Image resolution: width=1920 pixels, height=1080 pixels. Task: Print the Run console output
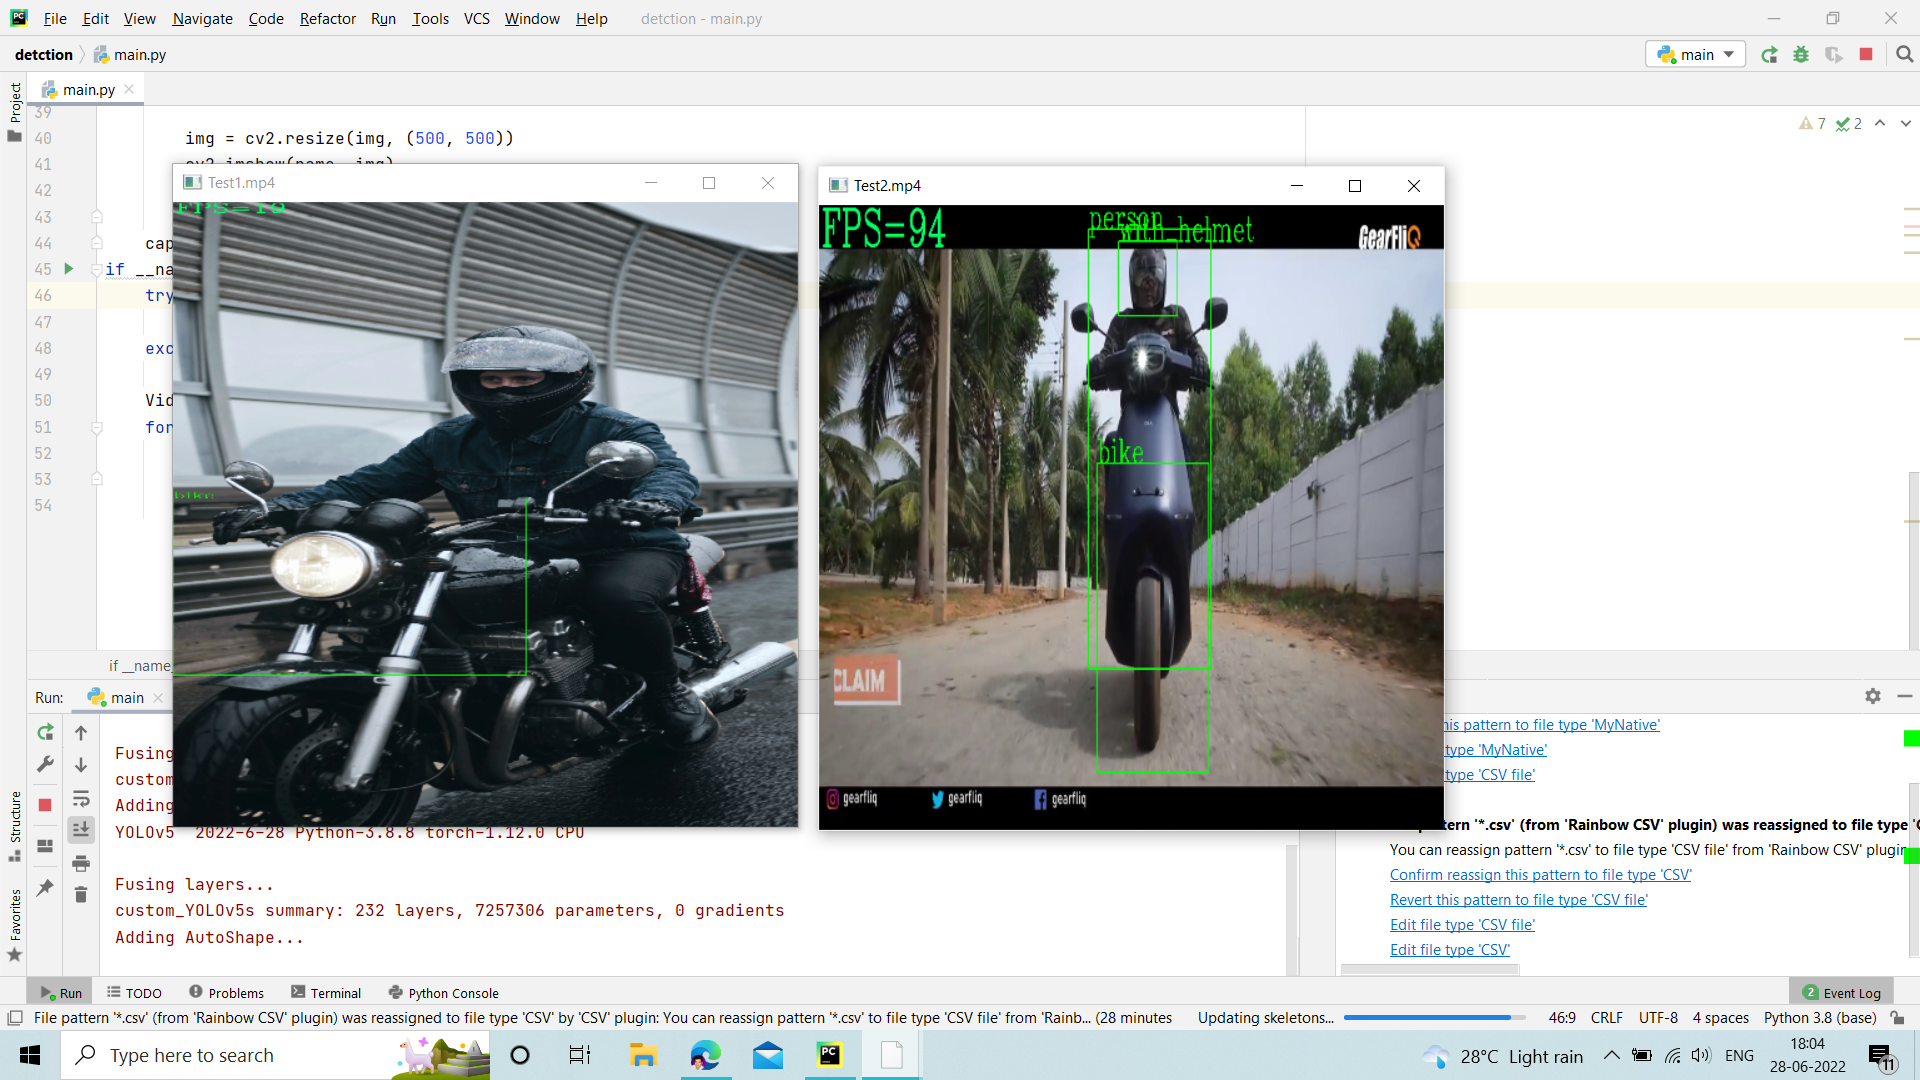click(81, 863)
